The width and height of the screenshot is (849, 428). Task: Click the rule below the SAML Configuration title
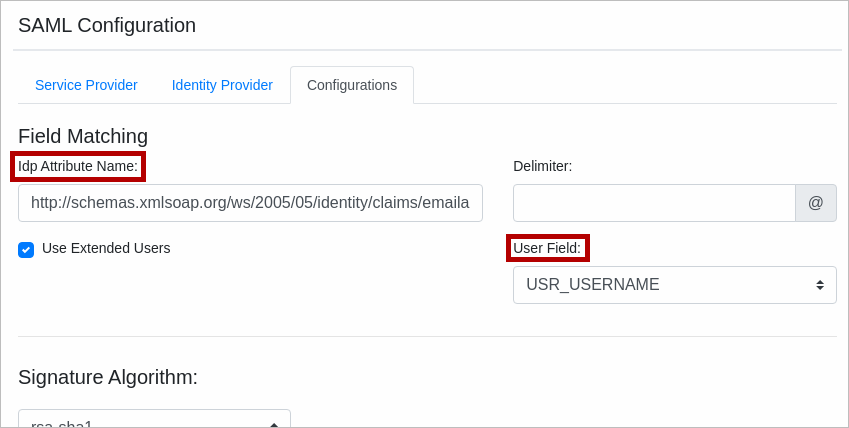[x=427, y=50]
